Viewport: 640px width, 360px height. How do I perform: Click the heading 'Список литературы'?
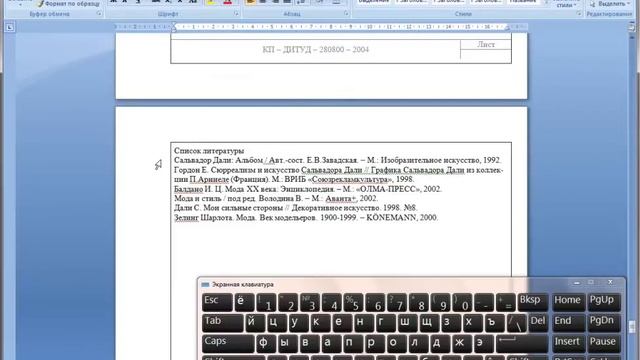(209, 151)
